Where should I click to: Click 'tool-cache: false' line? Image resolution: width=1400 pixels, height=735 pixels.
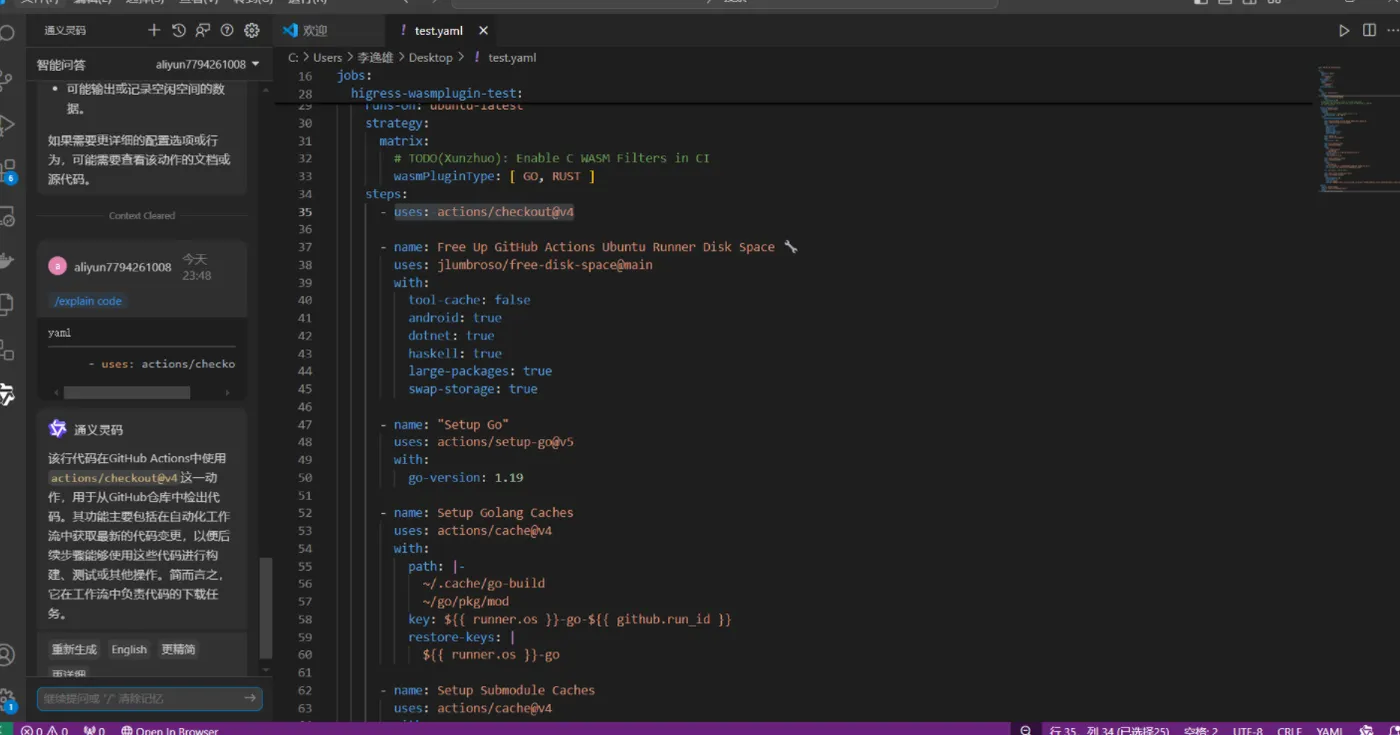click(x=469, y=300)
